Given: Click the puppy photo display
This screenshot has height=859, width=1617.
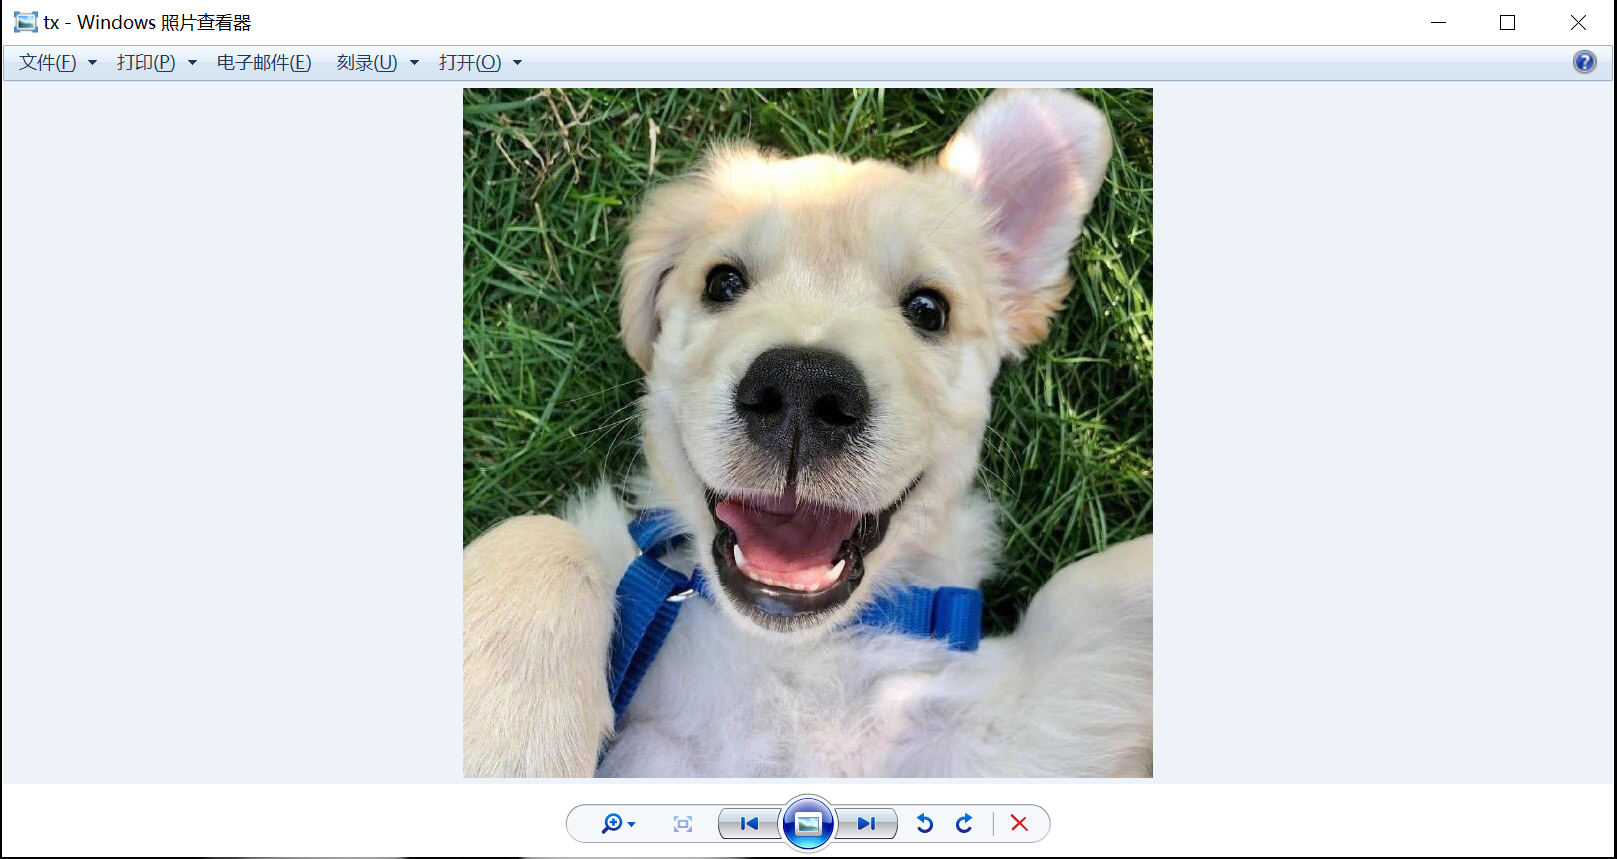Looking at the screenshot, I should coord(808,433).
